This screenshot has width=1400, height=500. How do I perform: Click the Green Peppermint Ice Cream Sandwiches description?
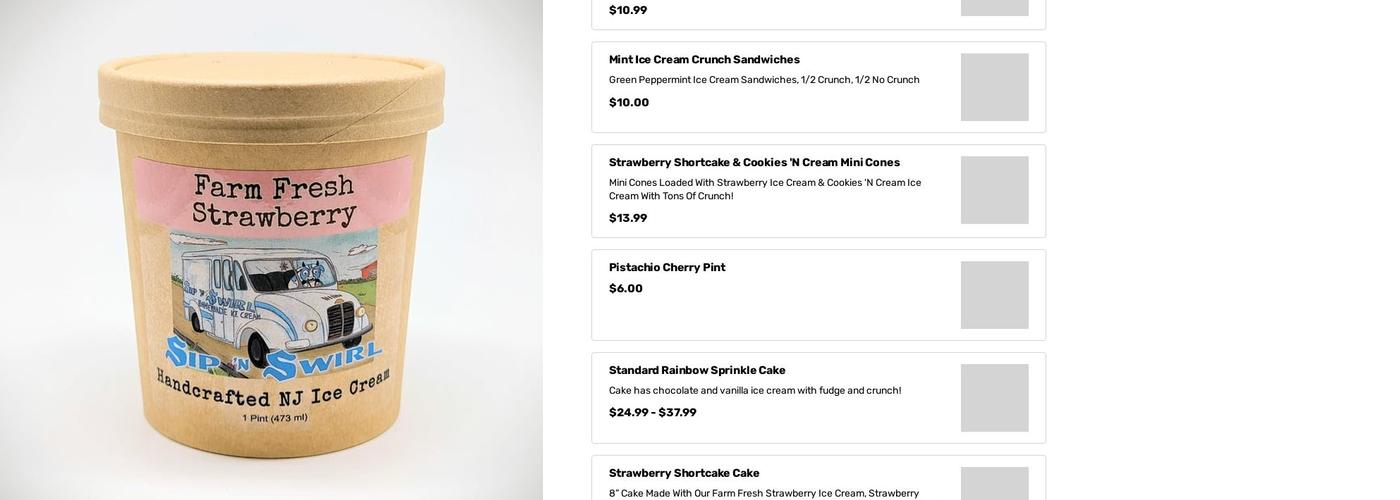[764, 80]
